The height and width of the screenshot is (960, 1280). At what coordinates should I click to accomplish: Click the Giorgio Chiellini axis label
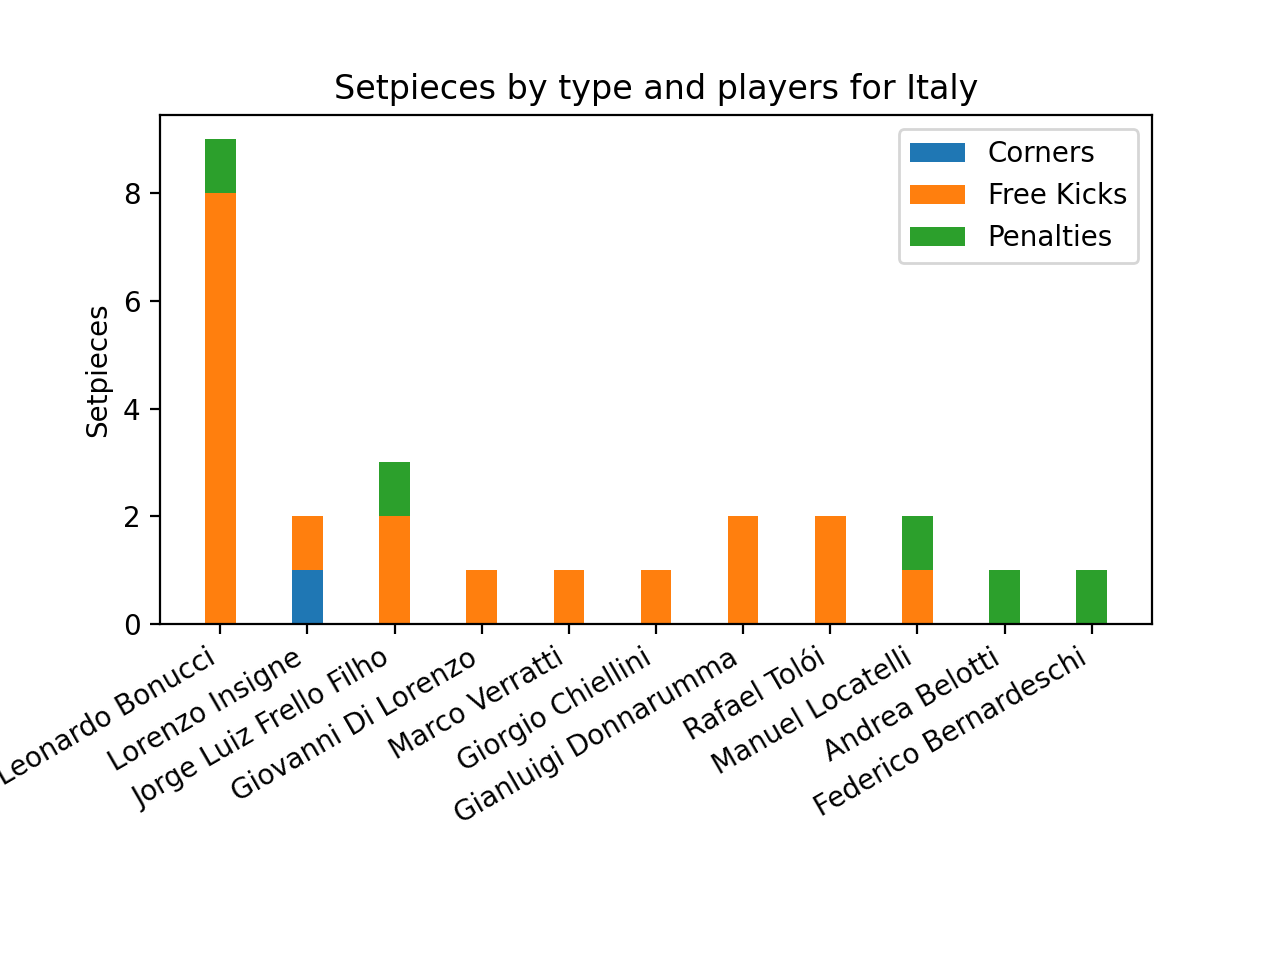[x=554, y=709]
